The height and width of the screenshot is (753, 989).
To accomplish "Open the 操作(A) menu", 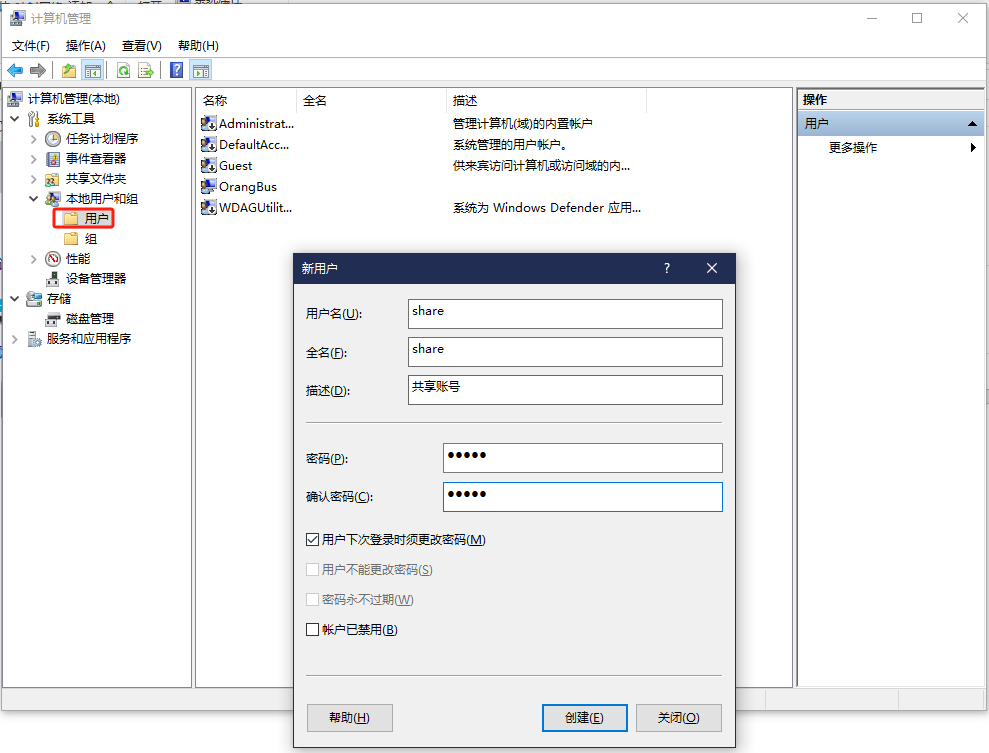I will [x=85, y=46].
